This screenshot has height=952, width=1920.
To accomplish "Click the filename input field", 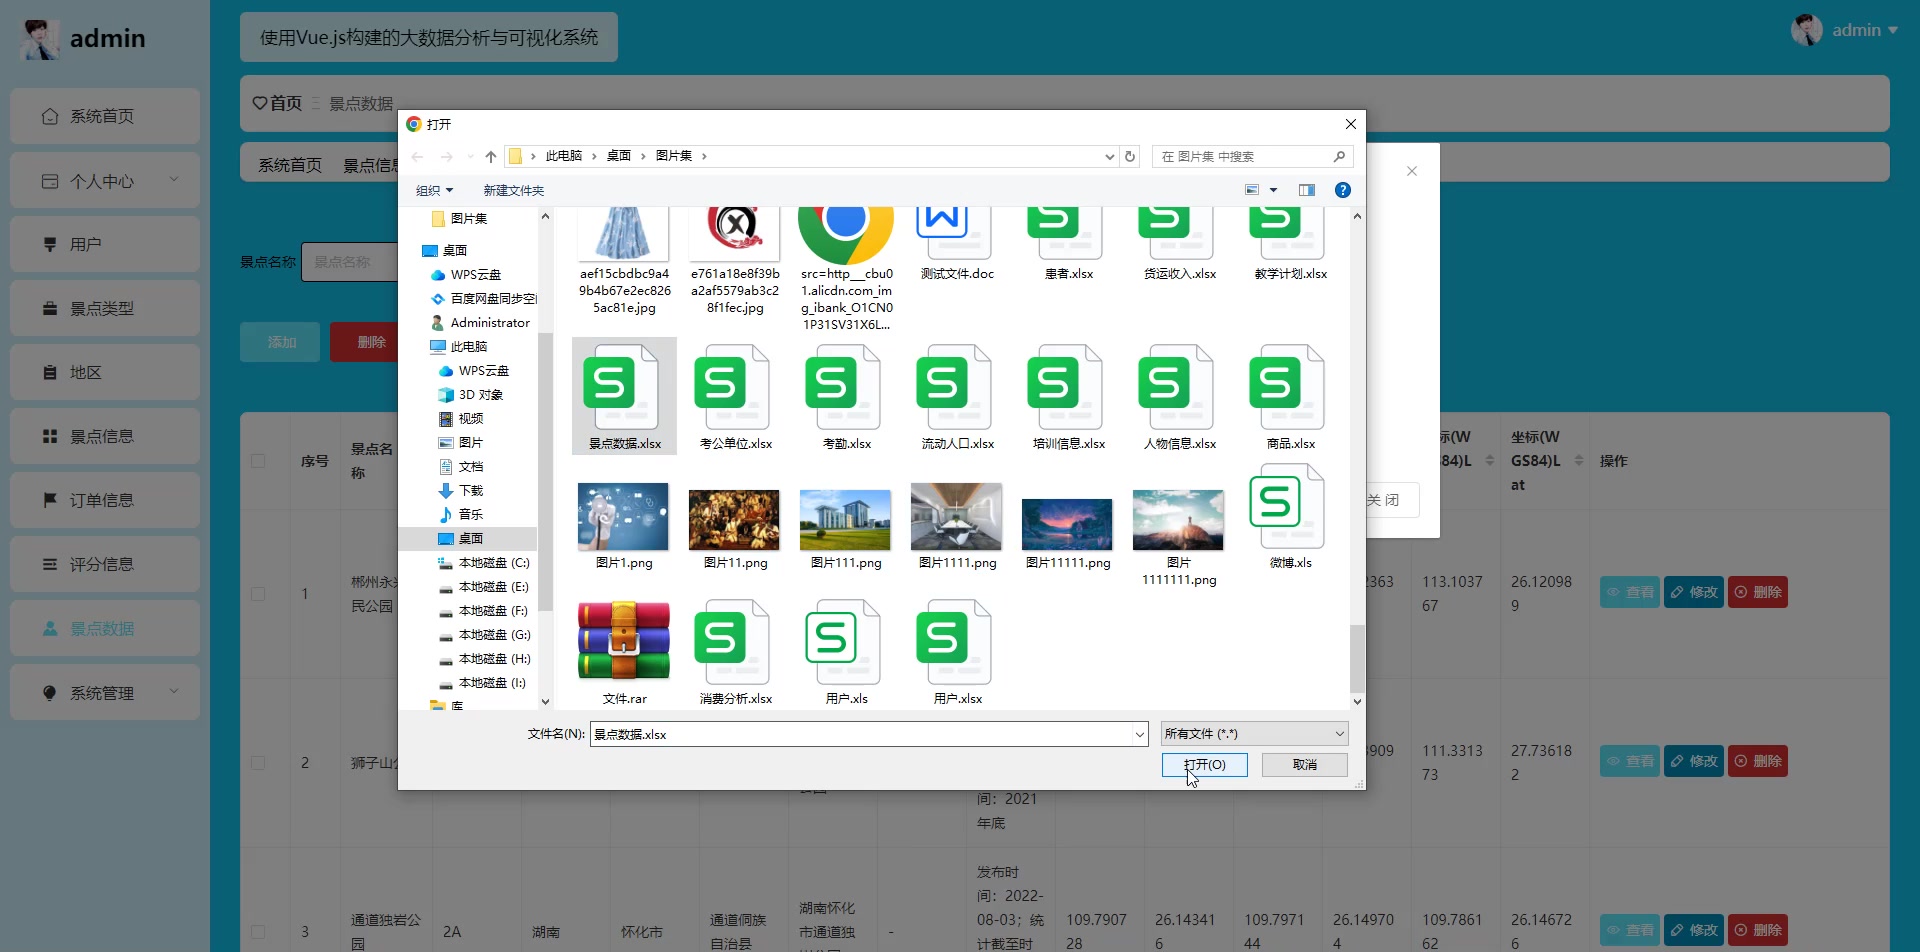I will (x=860, y=734).
